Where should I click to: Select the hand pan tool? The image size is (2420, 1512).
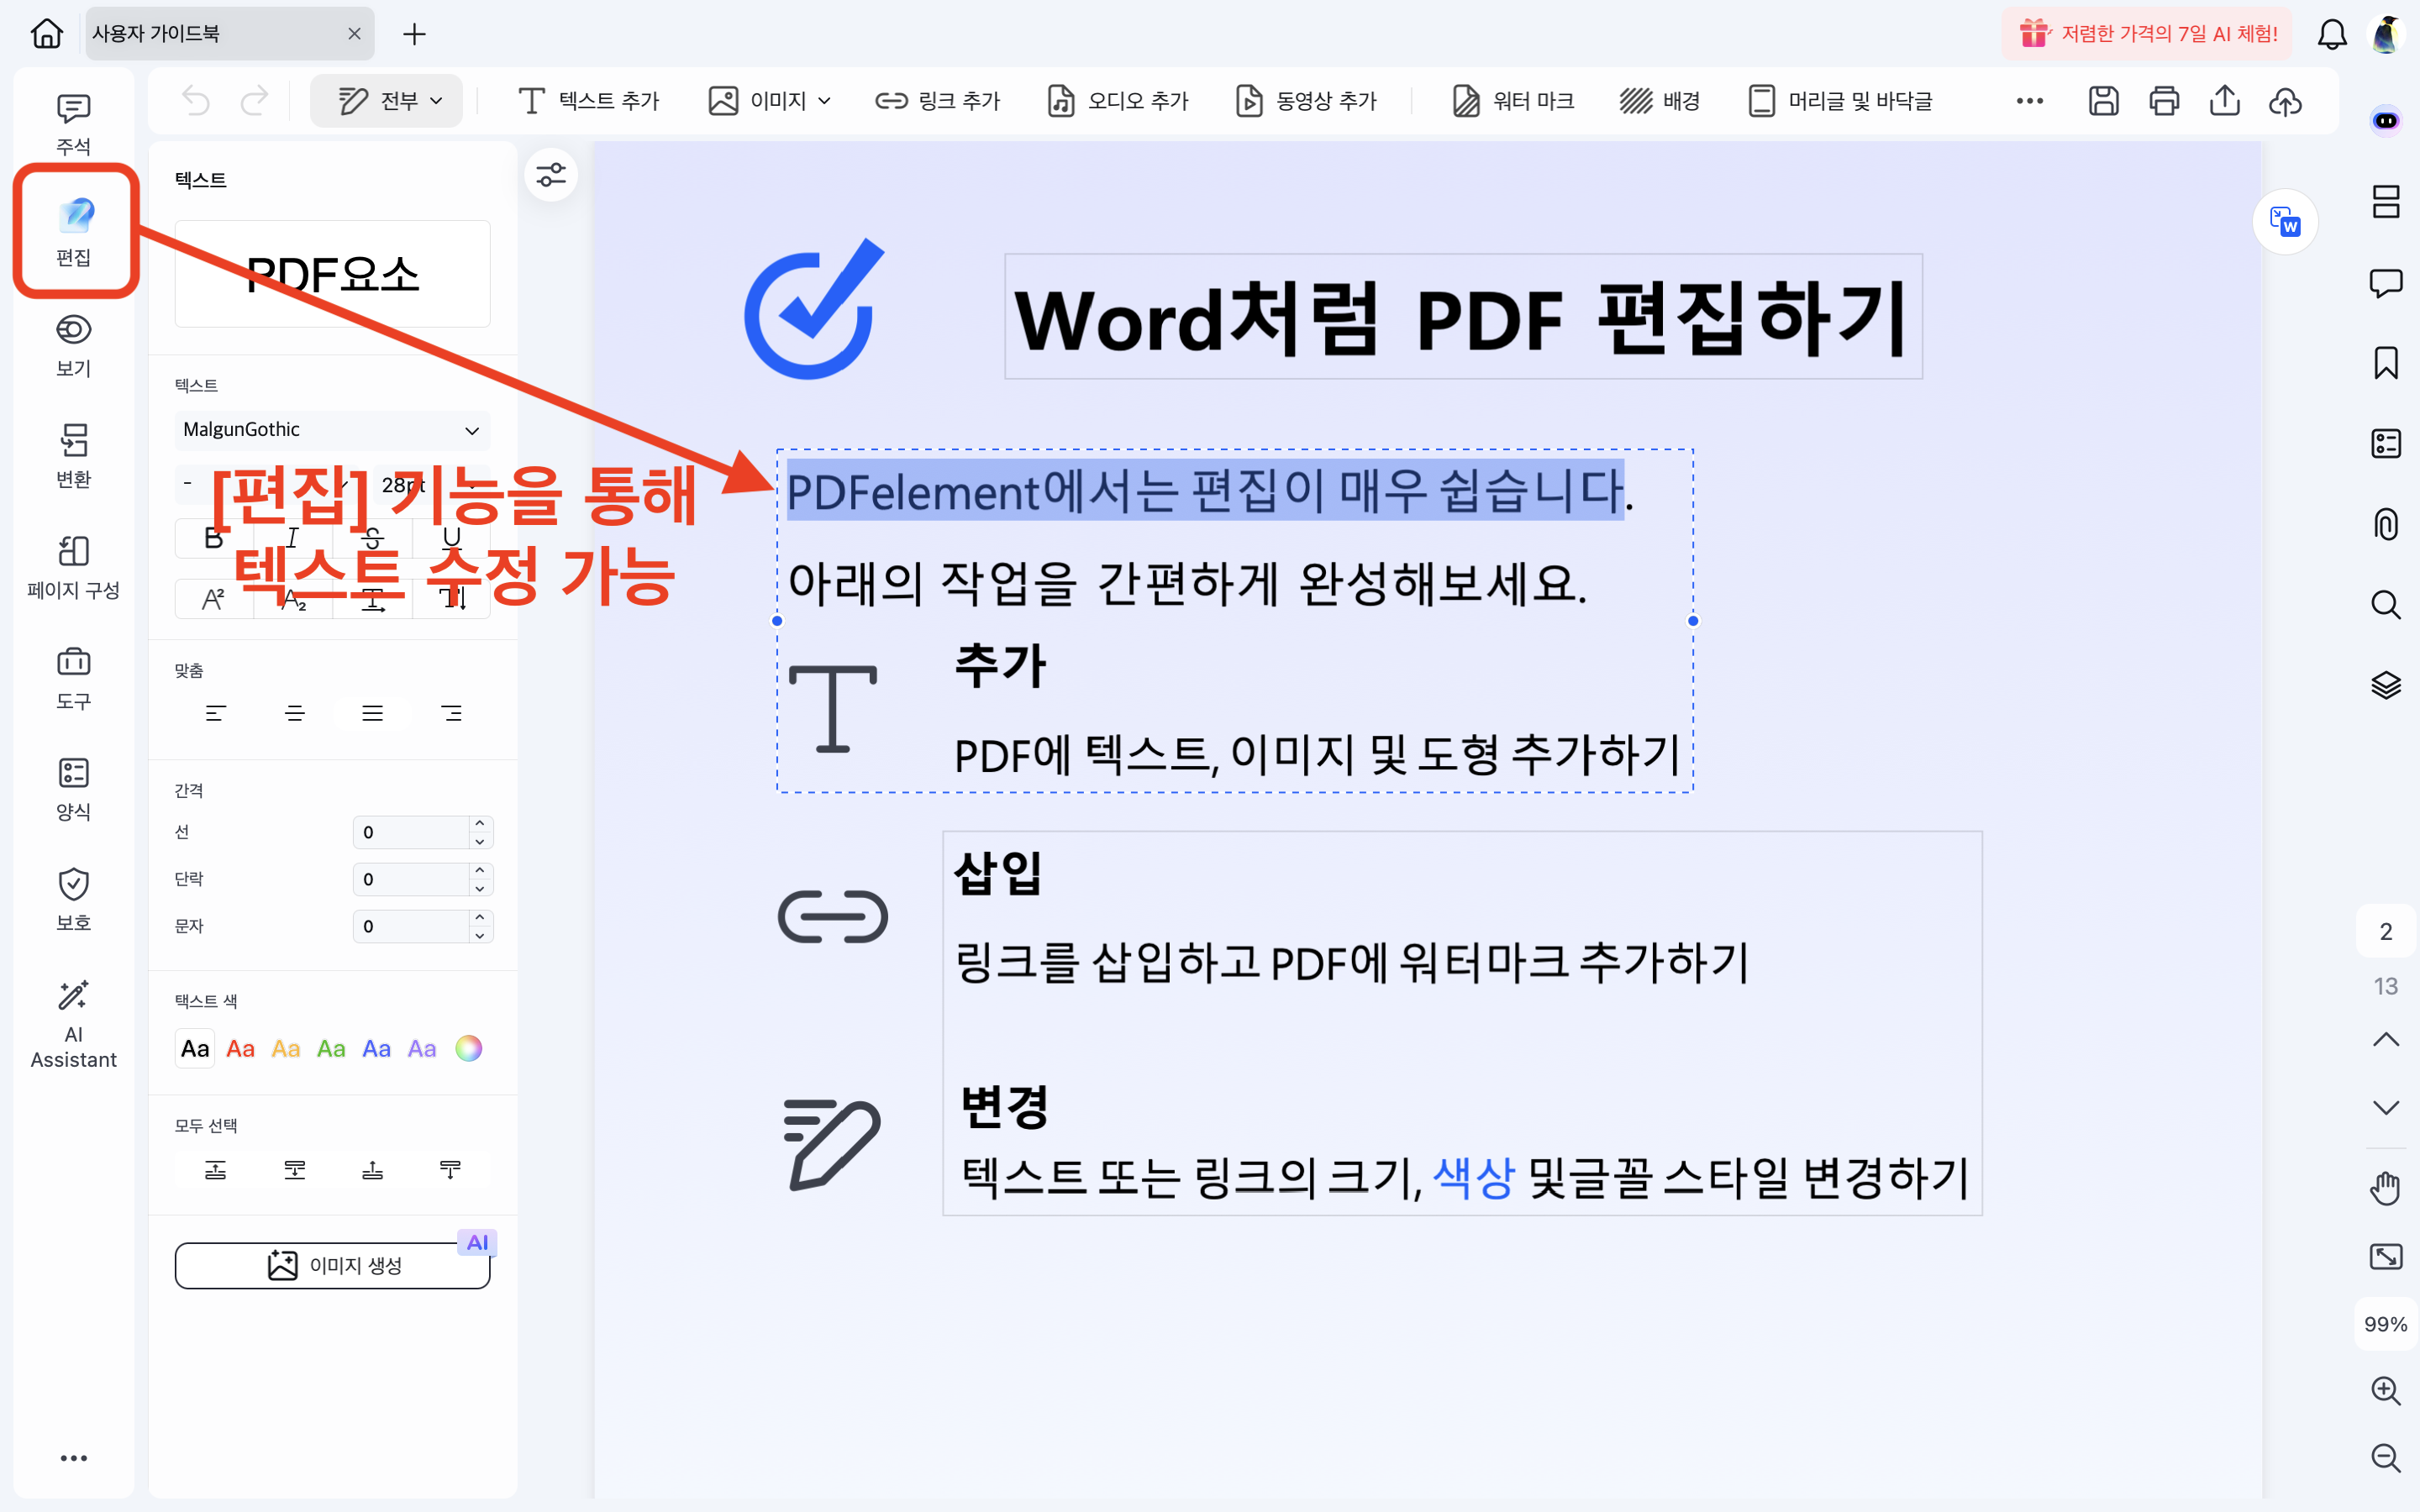pos(2385,1188)
